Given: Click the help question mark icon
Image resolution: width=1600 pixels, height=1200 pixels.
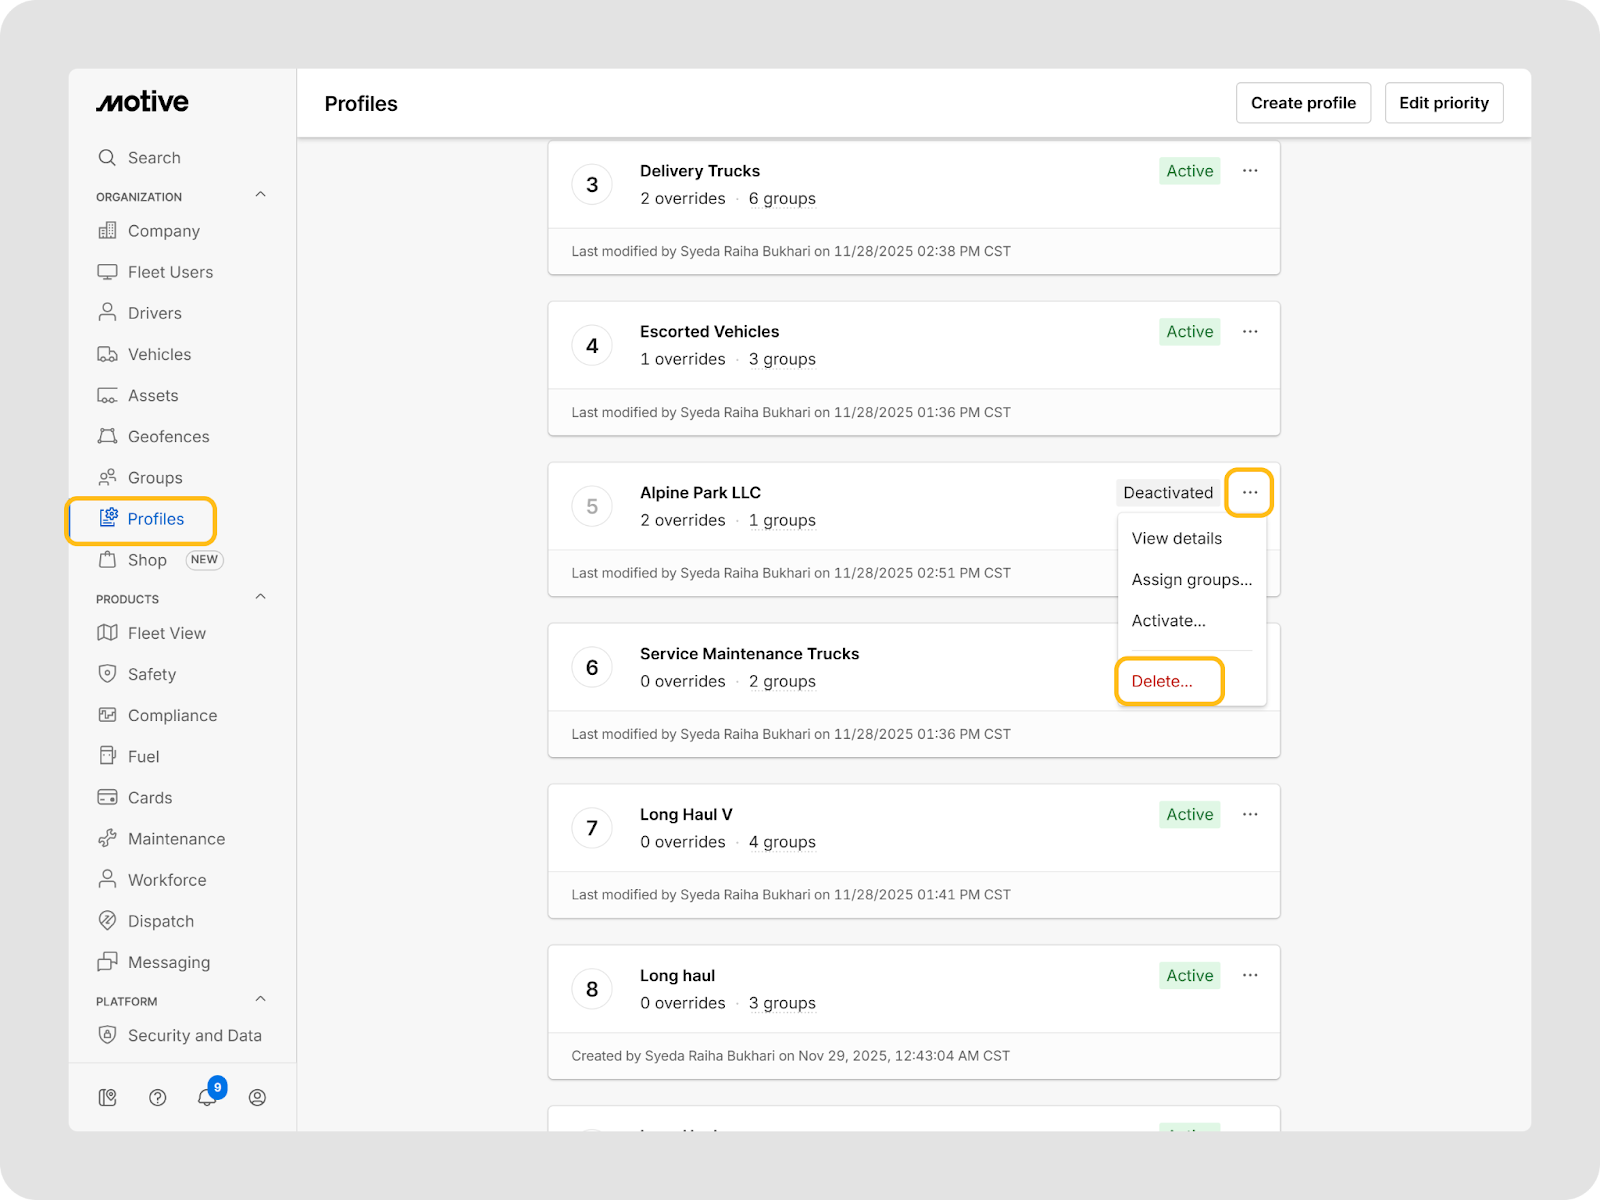Looking at the screenshot, I should [x=157, y=1097].
